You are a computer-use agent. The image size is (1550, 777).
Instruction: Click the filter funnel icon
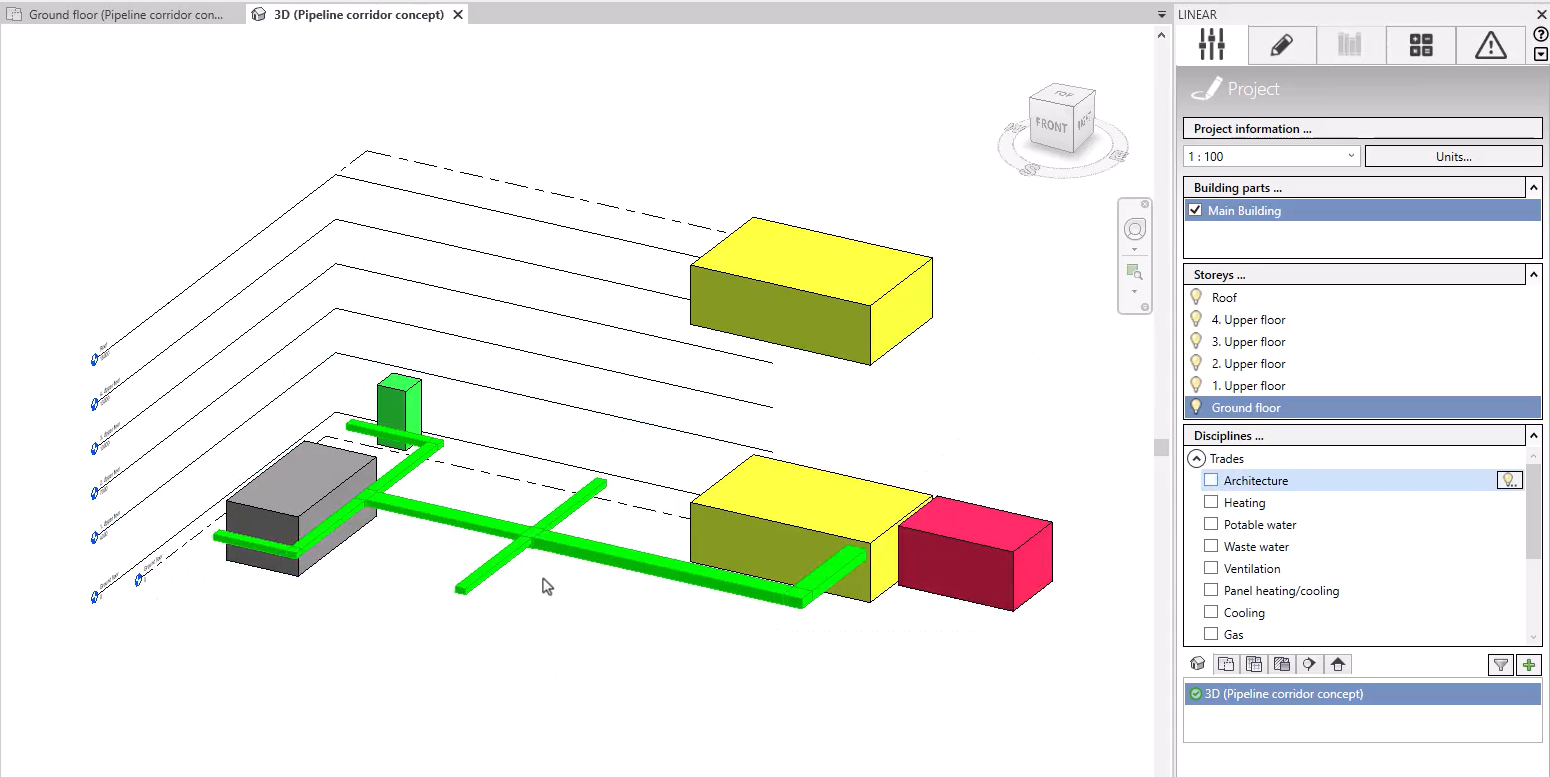coord(1500,665)
